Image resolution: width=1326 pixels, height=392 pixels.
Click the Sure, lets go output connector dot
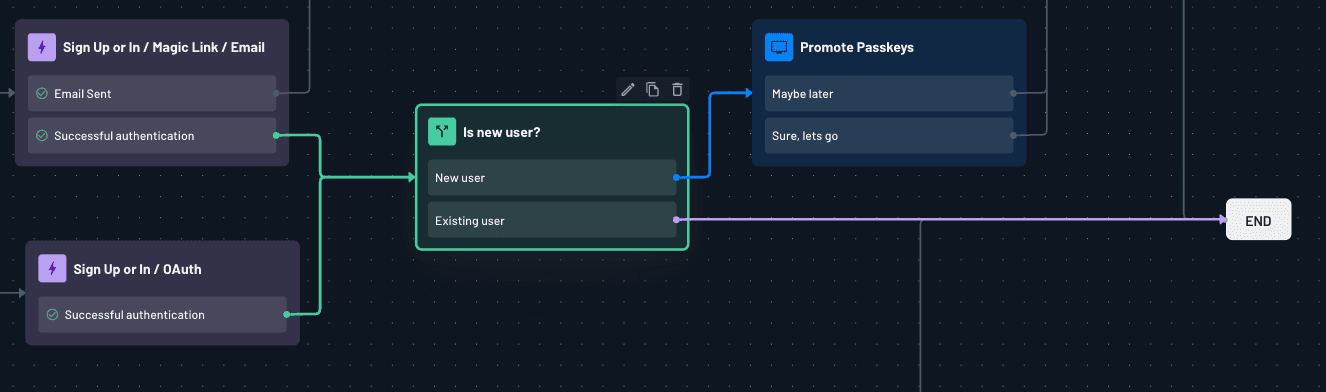(1014, 136)
